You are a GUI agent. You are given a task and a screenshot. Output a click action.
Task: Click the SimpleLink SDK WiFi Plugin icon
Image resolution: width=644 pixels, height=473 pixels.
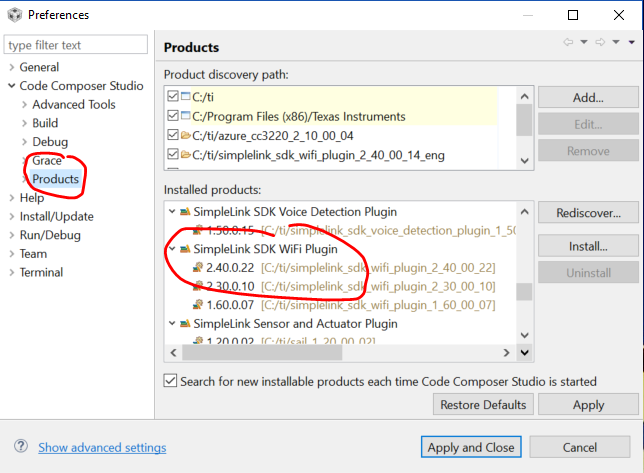tap(184, 249)
